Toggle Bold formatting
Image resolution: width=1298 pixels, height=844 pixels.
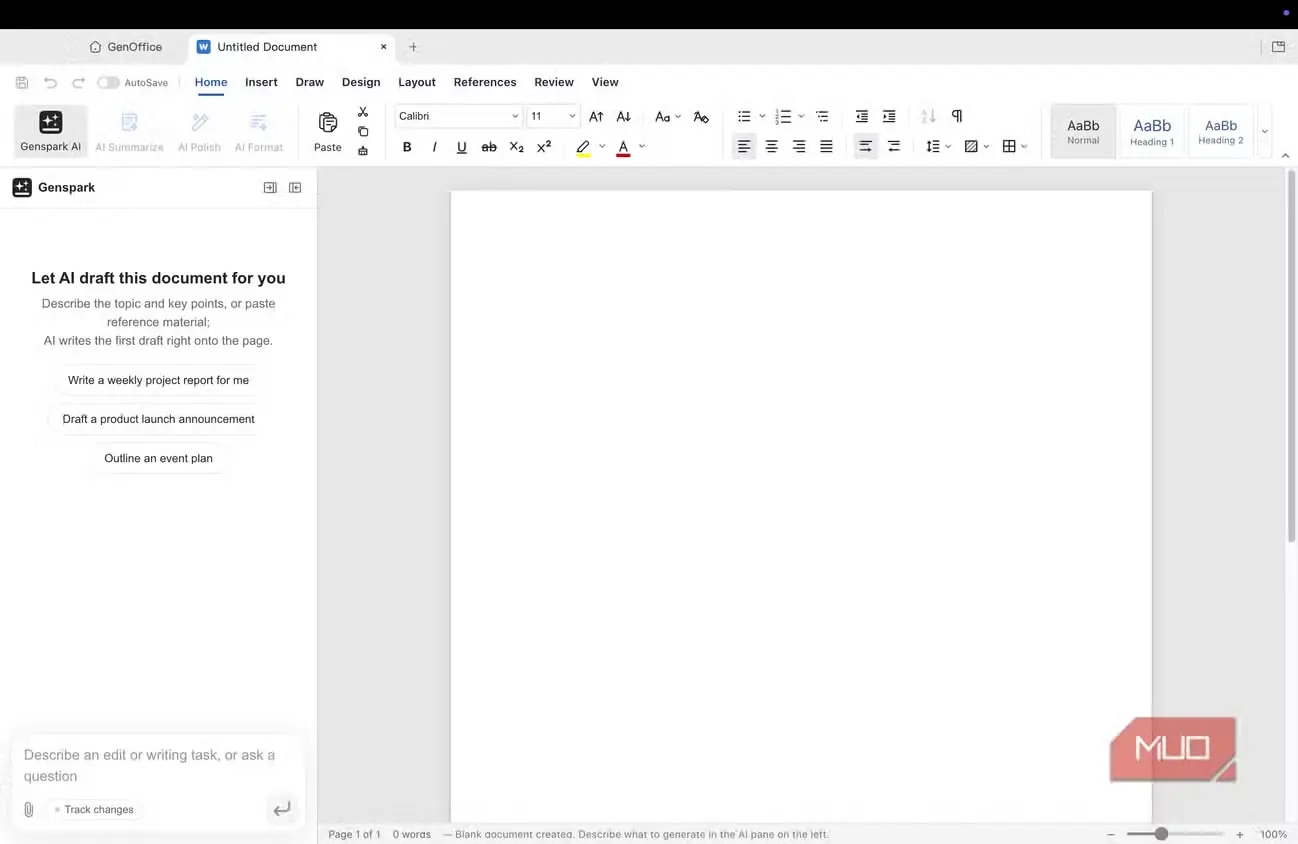407,147
